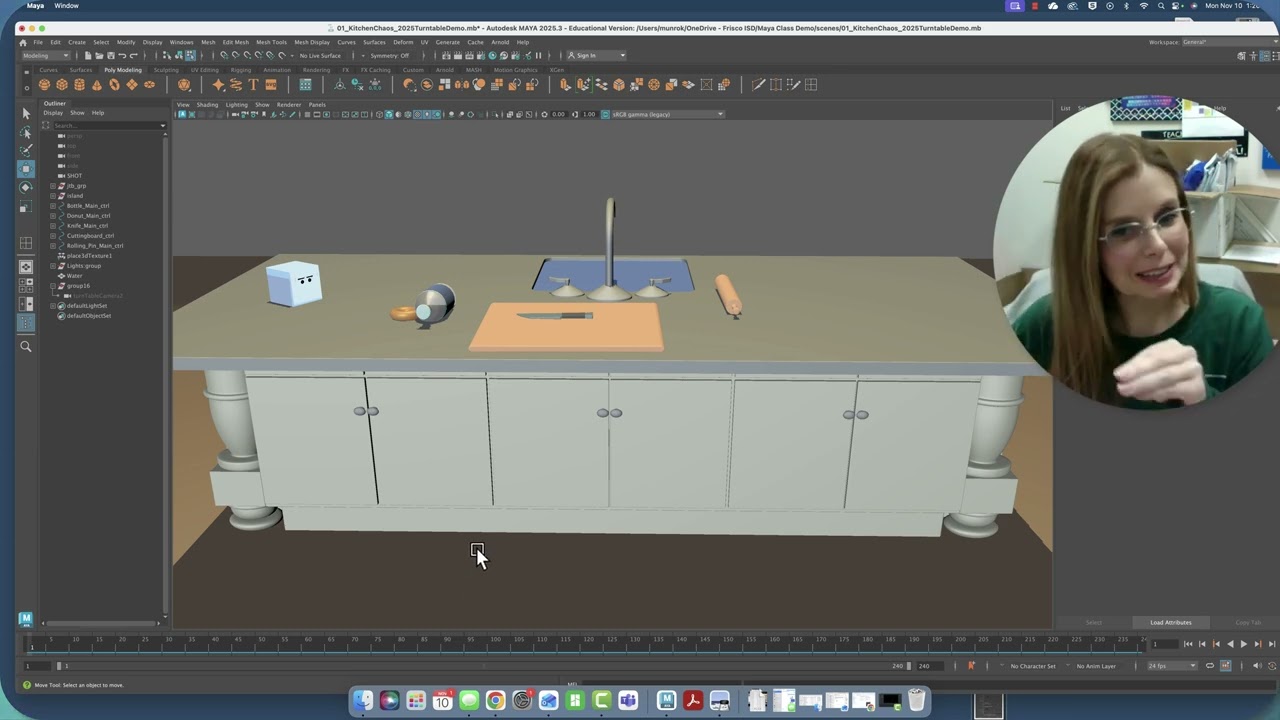Click the range slider end handle near 240

click(908, 666)
